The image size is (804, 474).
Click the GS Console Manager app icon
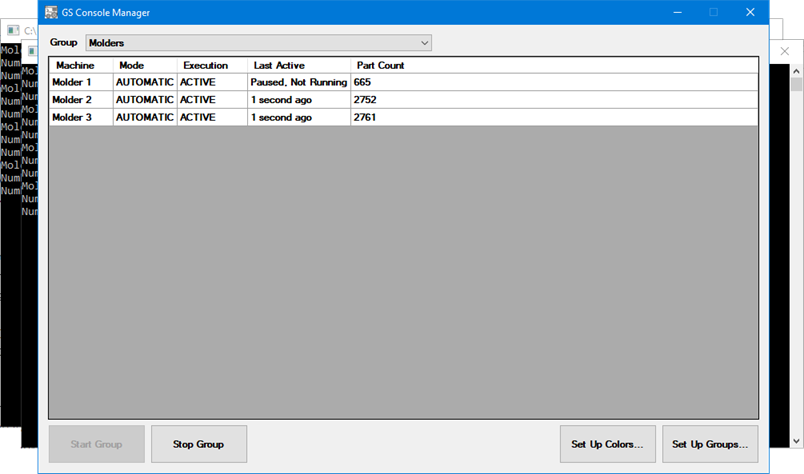(x=51, y=13)
